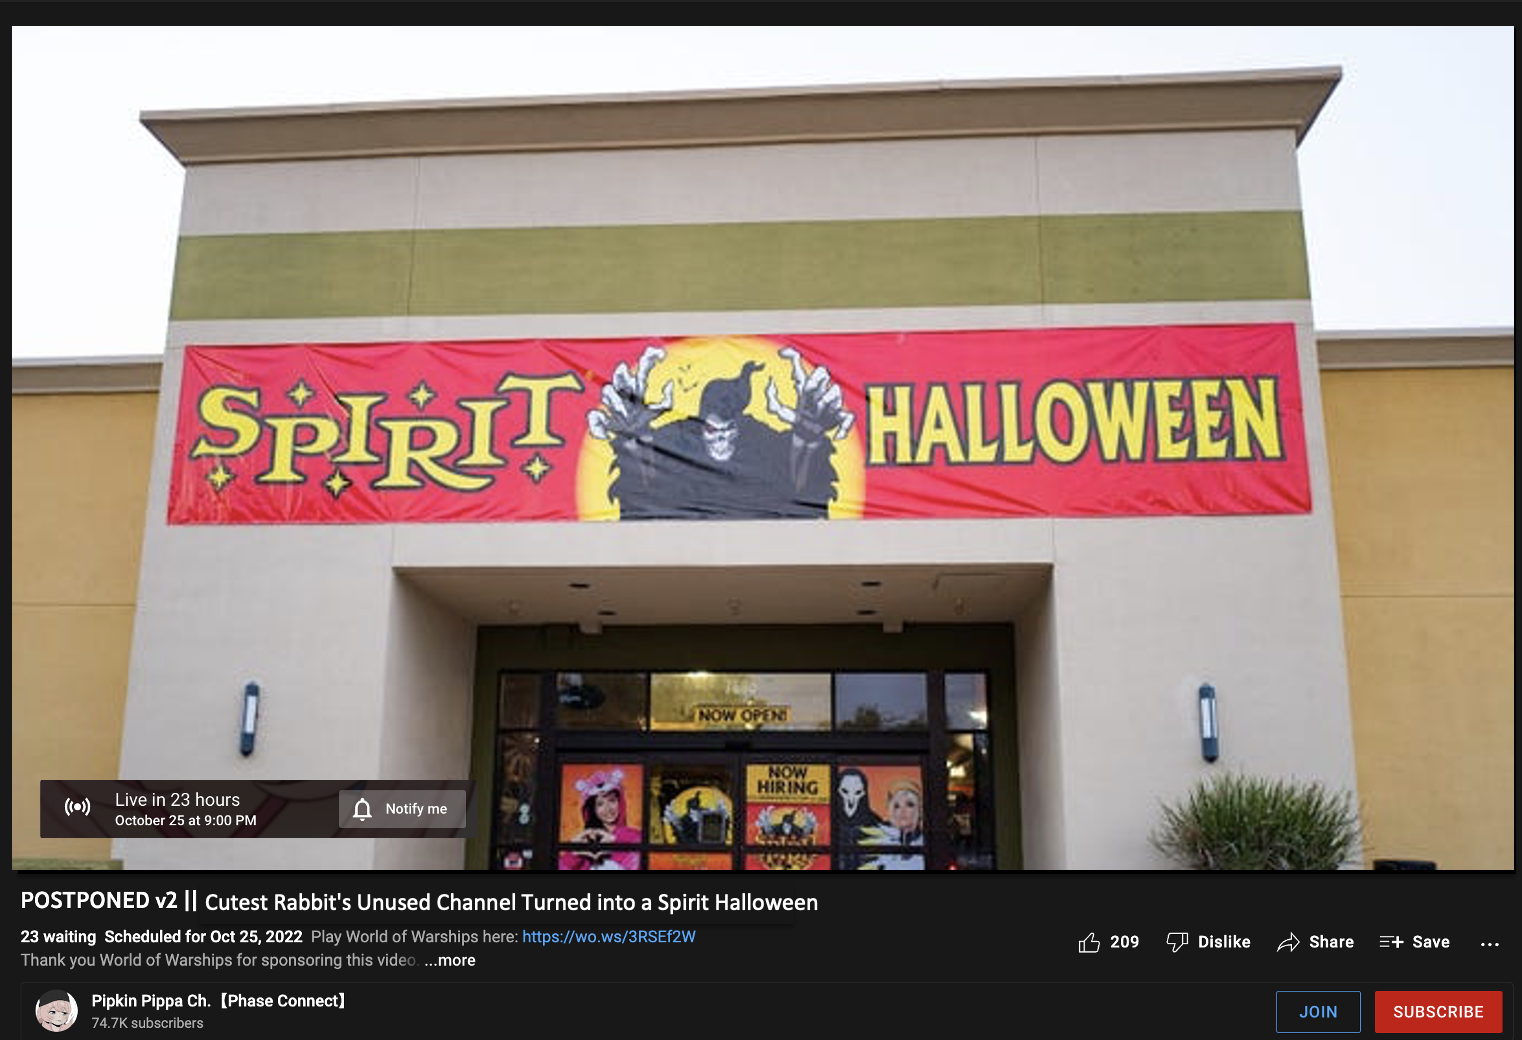Click the Share label text
Screen dimensions: 1522x1040
click(1331, 942)
